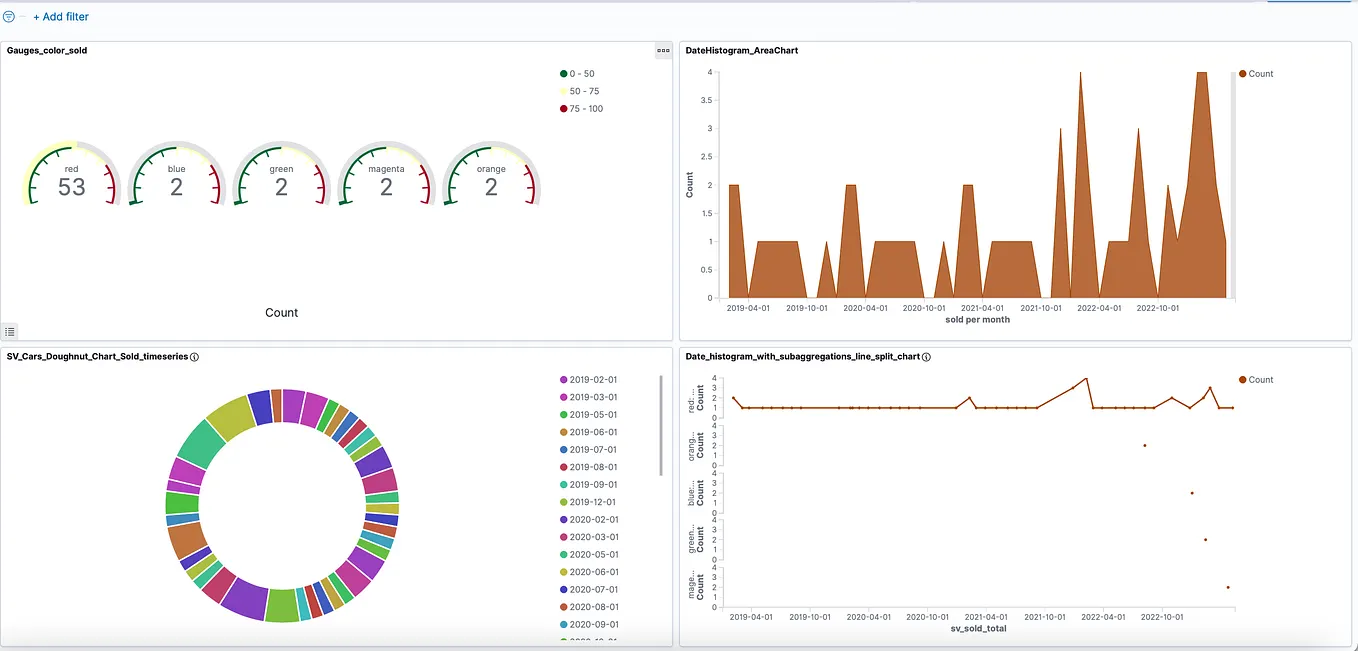1358x651 pixels.
Task: Click the filter icon in the query bar
Action: pyautogui.click(x=10, y=16)
